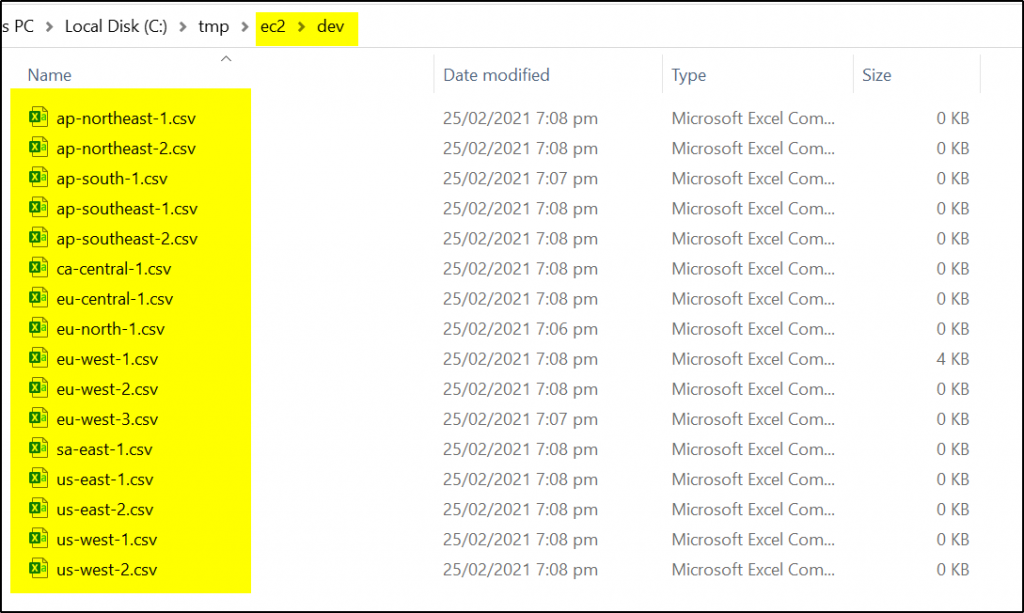Click the ec2 breadcrumb entry
Image resolution: width=1024 pixels, height=613 pixels.
point(273,27)
